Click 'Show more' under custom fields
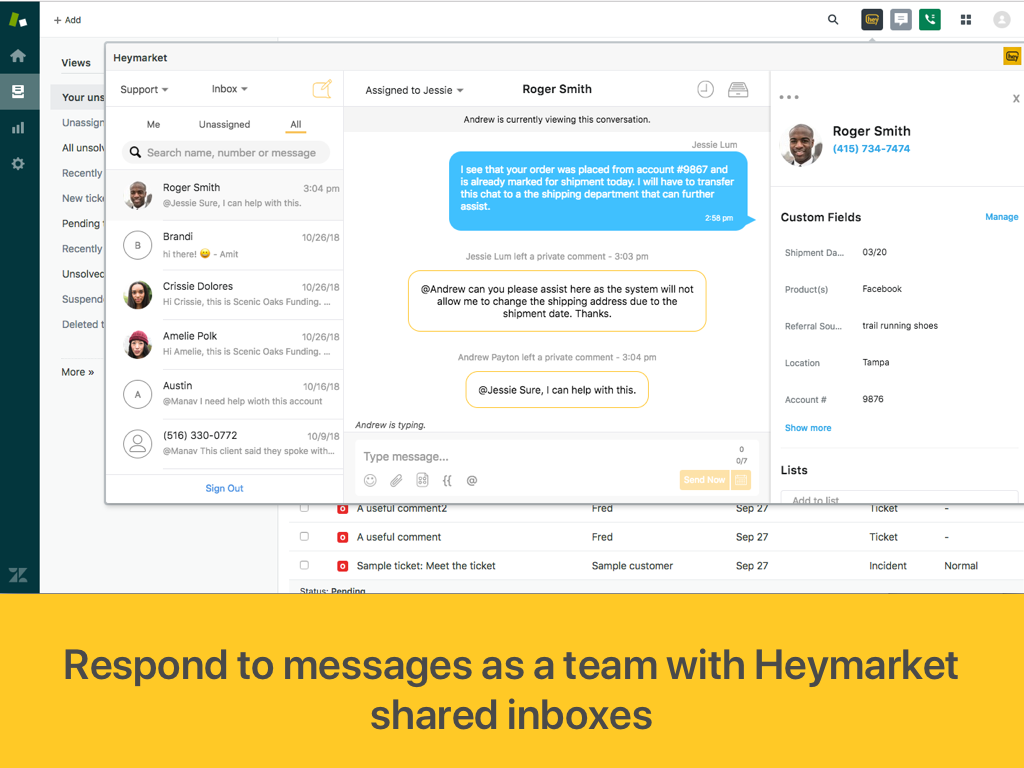The image size is (1024, 768). [807, 428]
